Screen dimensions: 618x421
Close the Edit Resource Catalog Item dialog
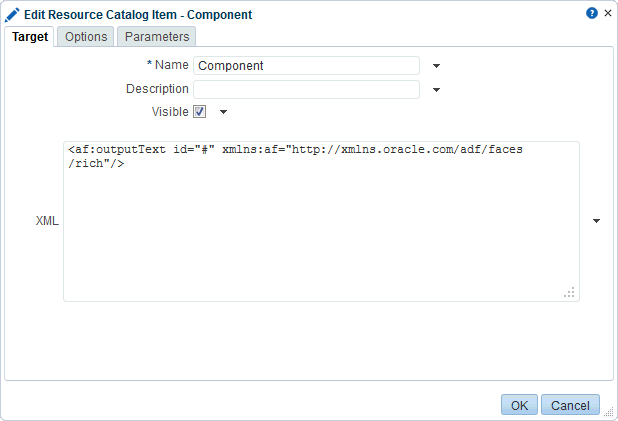pos(608,13)
